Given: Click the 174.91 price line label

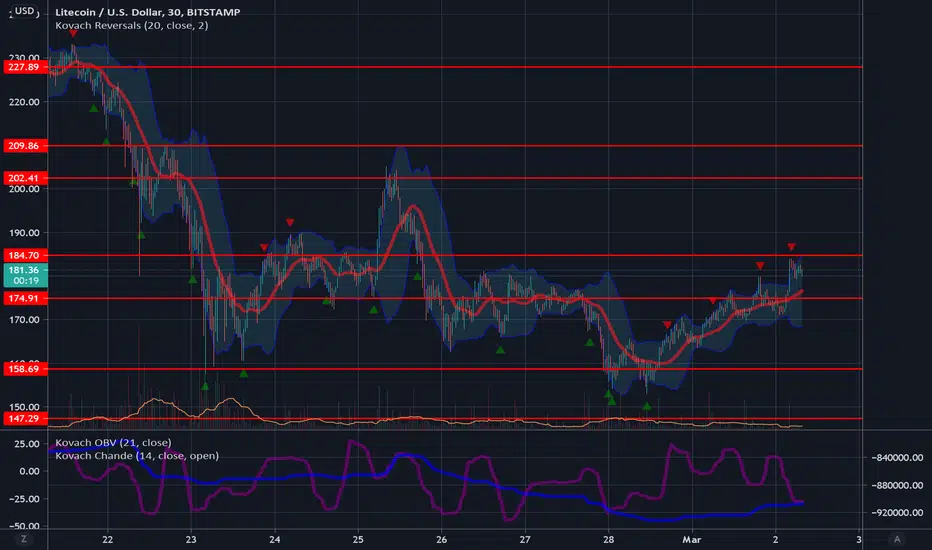Looking at the screenshot, I should click(x=25, y=298).
